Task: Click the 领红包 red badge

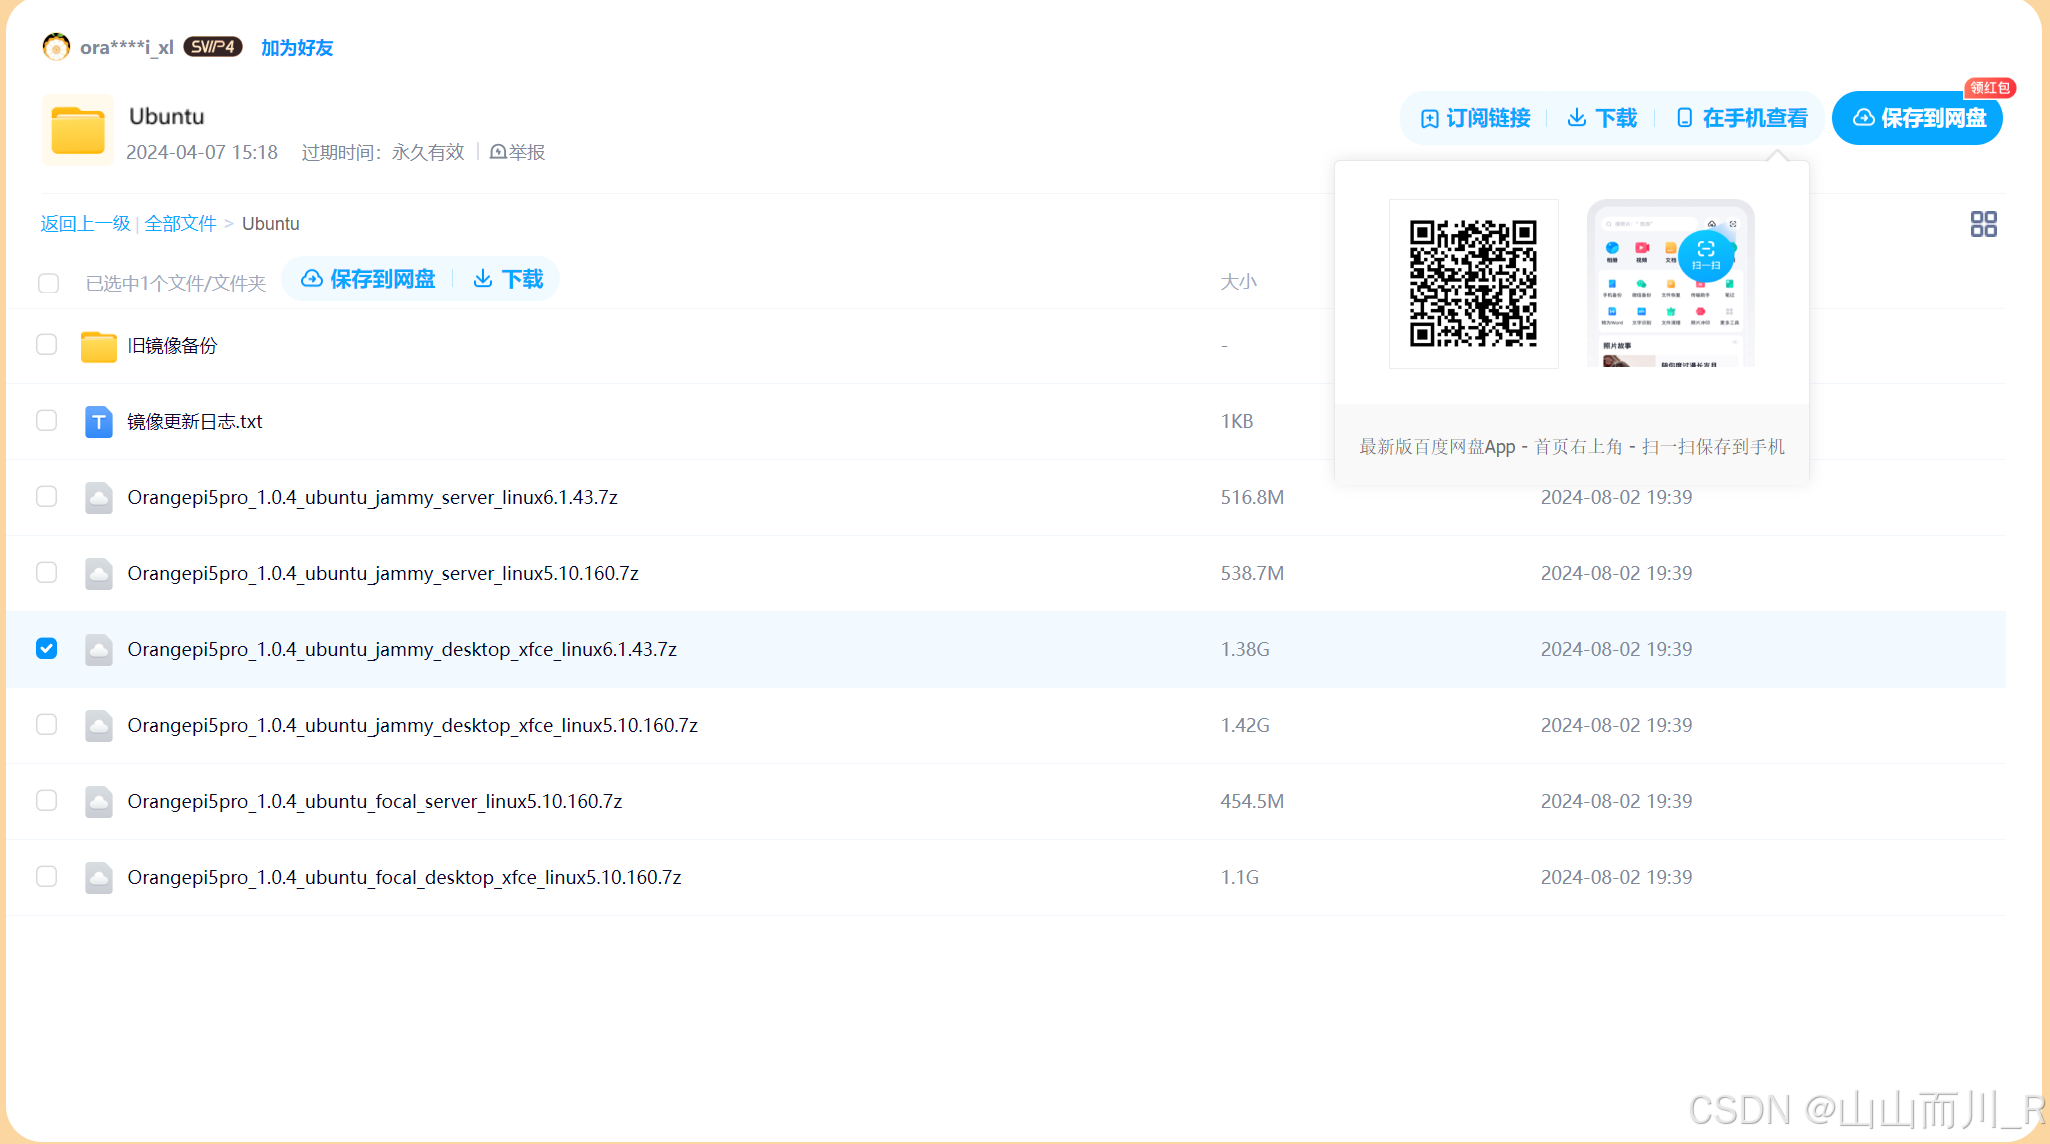Action: pos(1989,88)
